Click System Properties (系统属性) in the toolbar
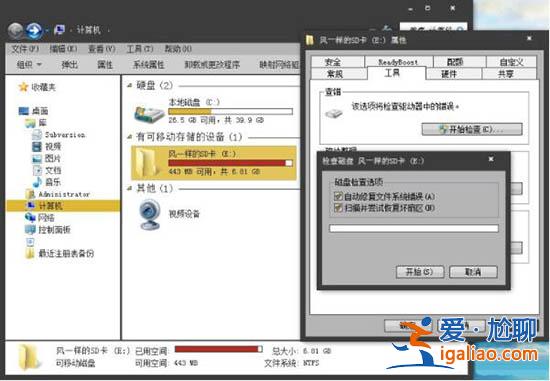 coord(148,65)
